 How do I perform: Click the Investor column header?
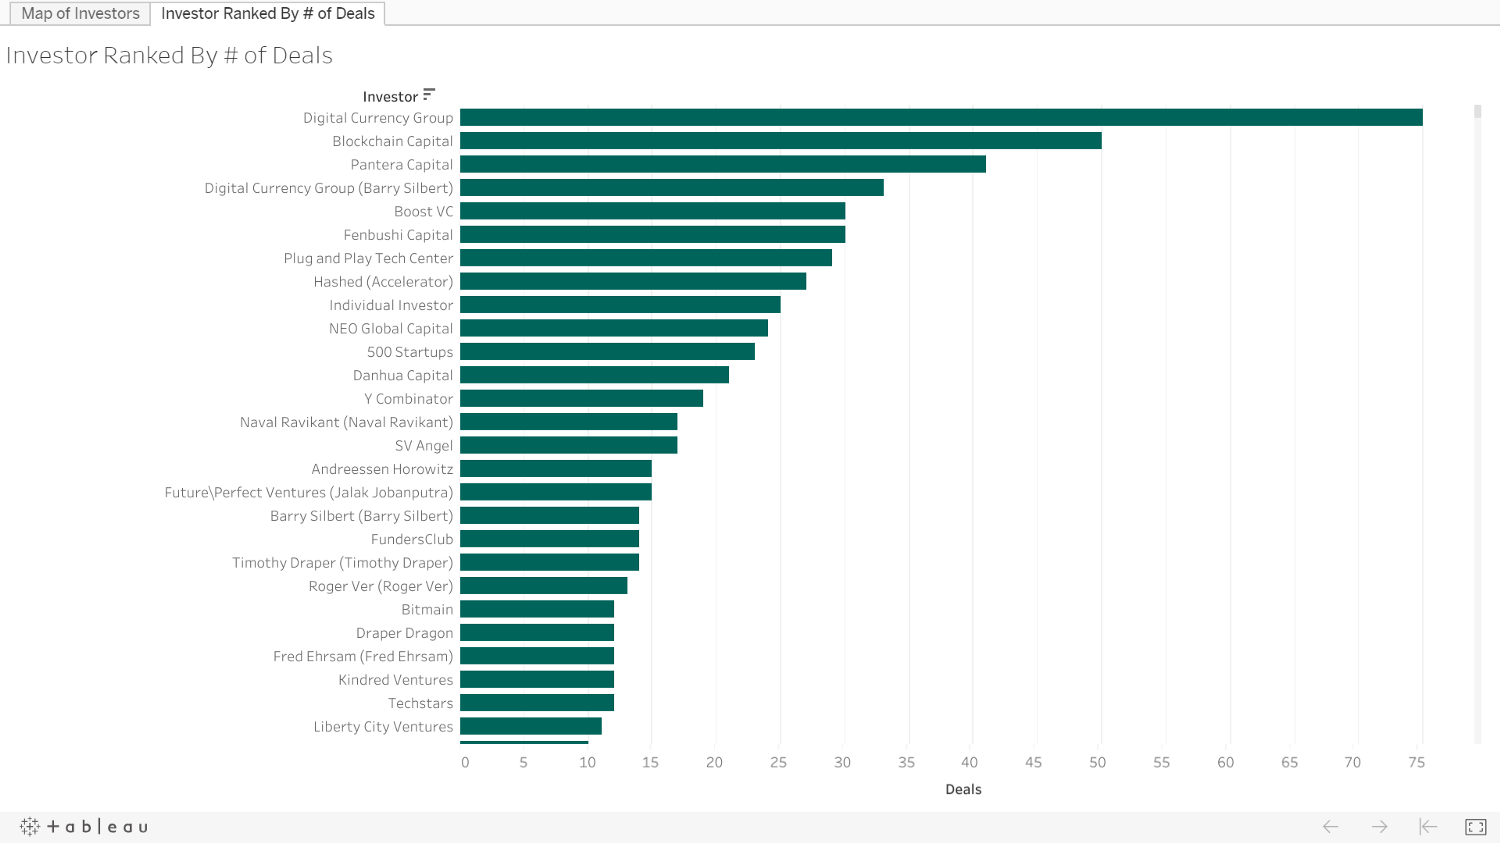pyautogui.click(x=390, y=96)
